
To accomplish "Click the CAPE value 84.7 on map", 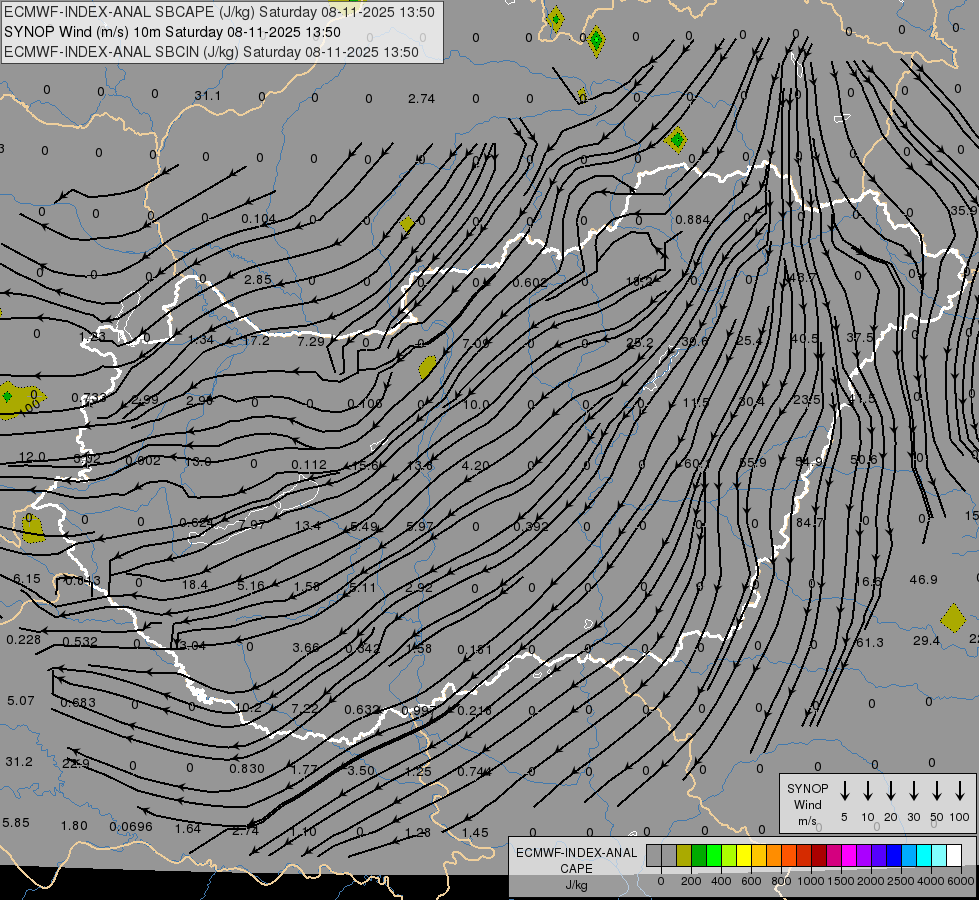I will coord(810,522).
